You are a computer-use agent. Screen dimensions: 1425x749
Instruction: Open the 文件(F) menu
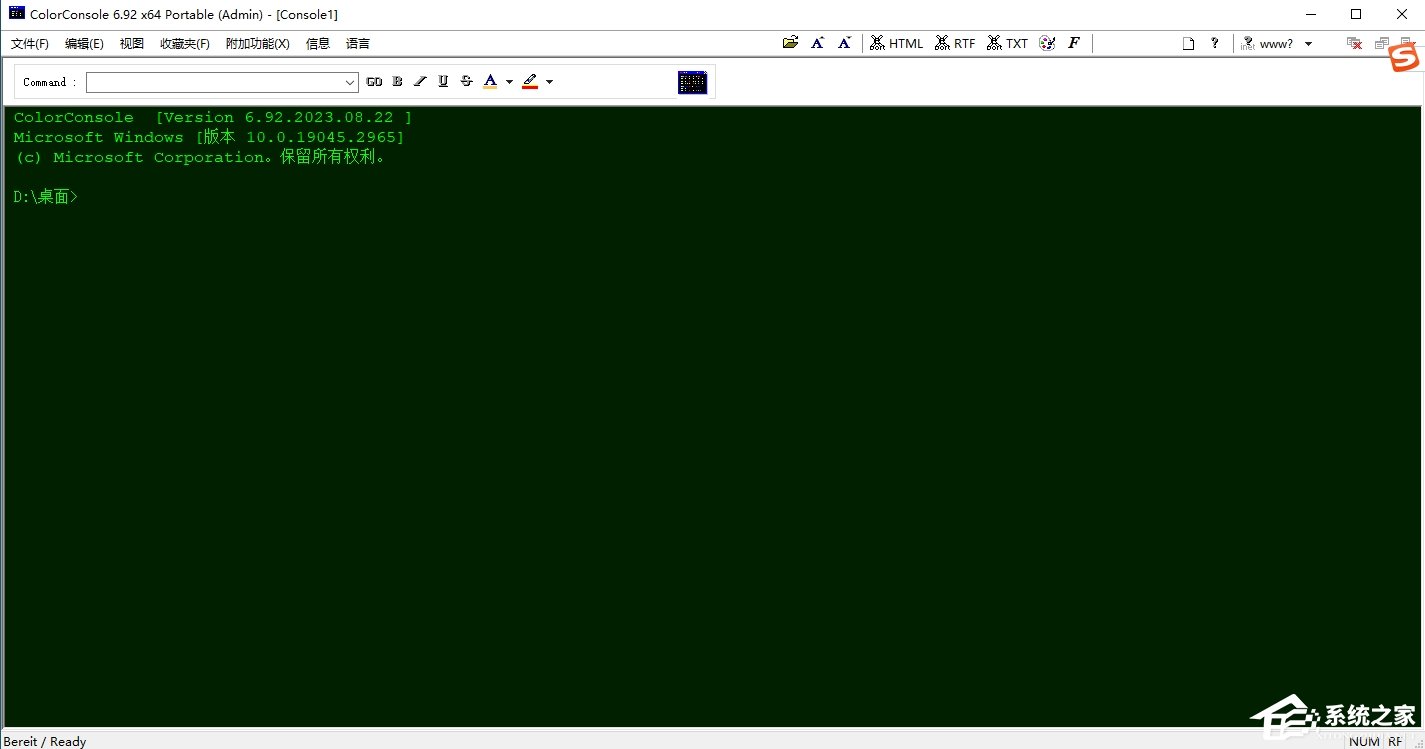30,43
